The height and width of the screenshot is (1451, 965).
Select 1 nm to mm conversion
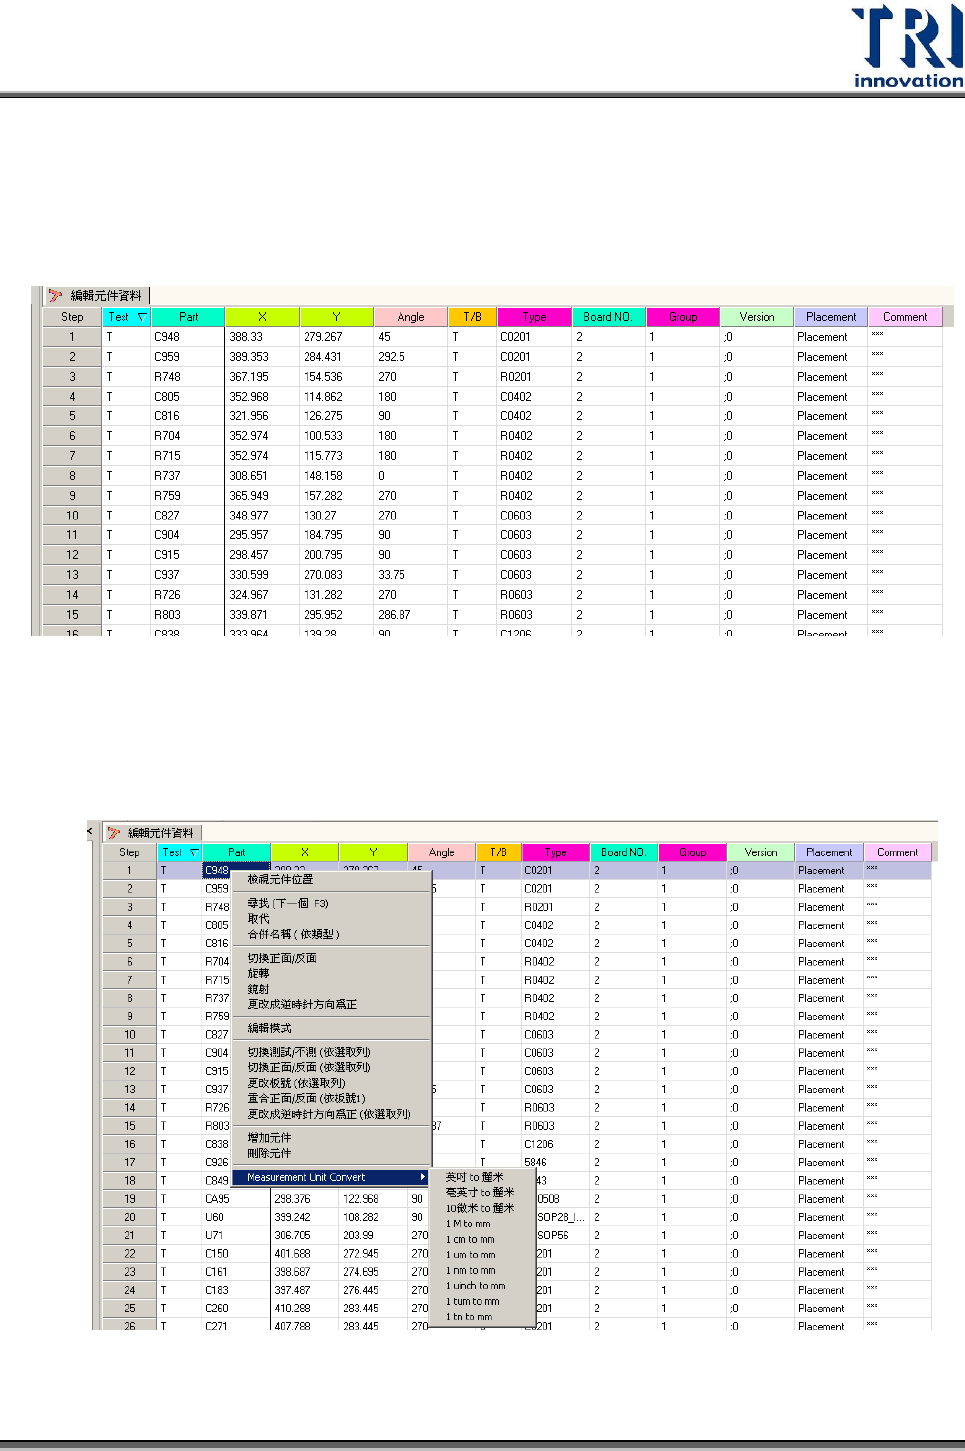[x=470, y=1270]
